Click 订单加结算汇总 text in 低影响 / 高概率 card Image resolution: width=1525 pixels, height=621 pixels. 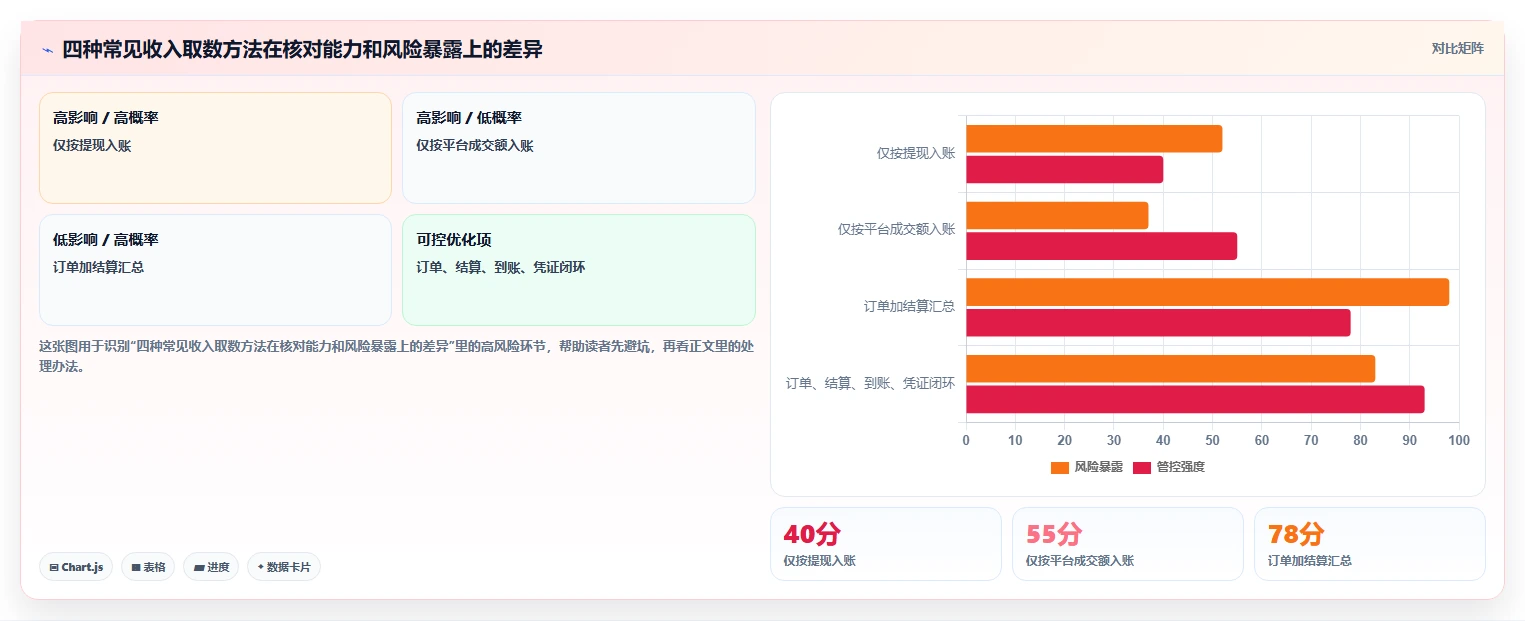[x=98, y=267]
